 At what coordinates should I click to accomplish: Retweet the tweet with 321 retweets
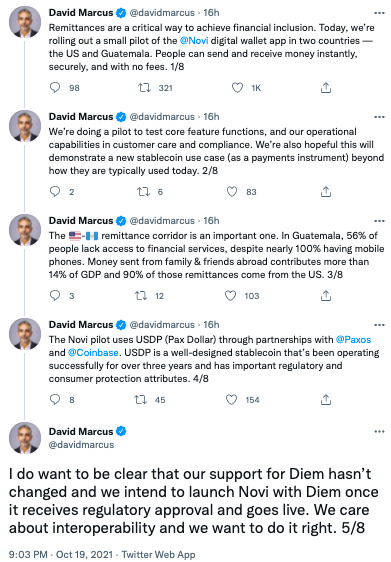click(x=144, y=87)
